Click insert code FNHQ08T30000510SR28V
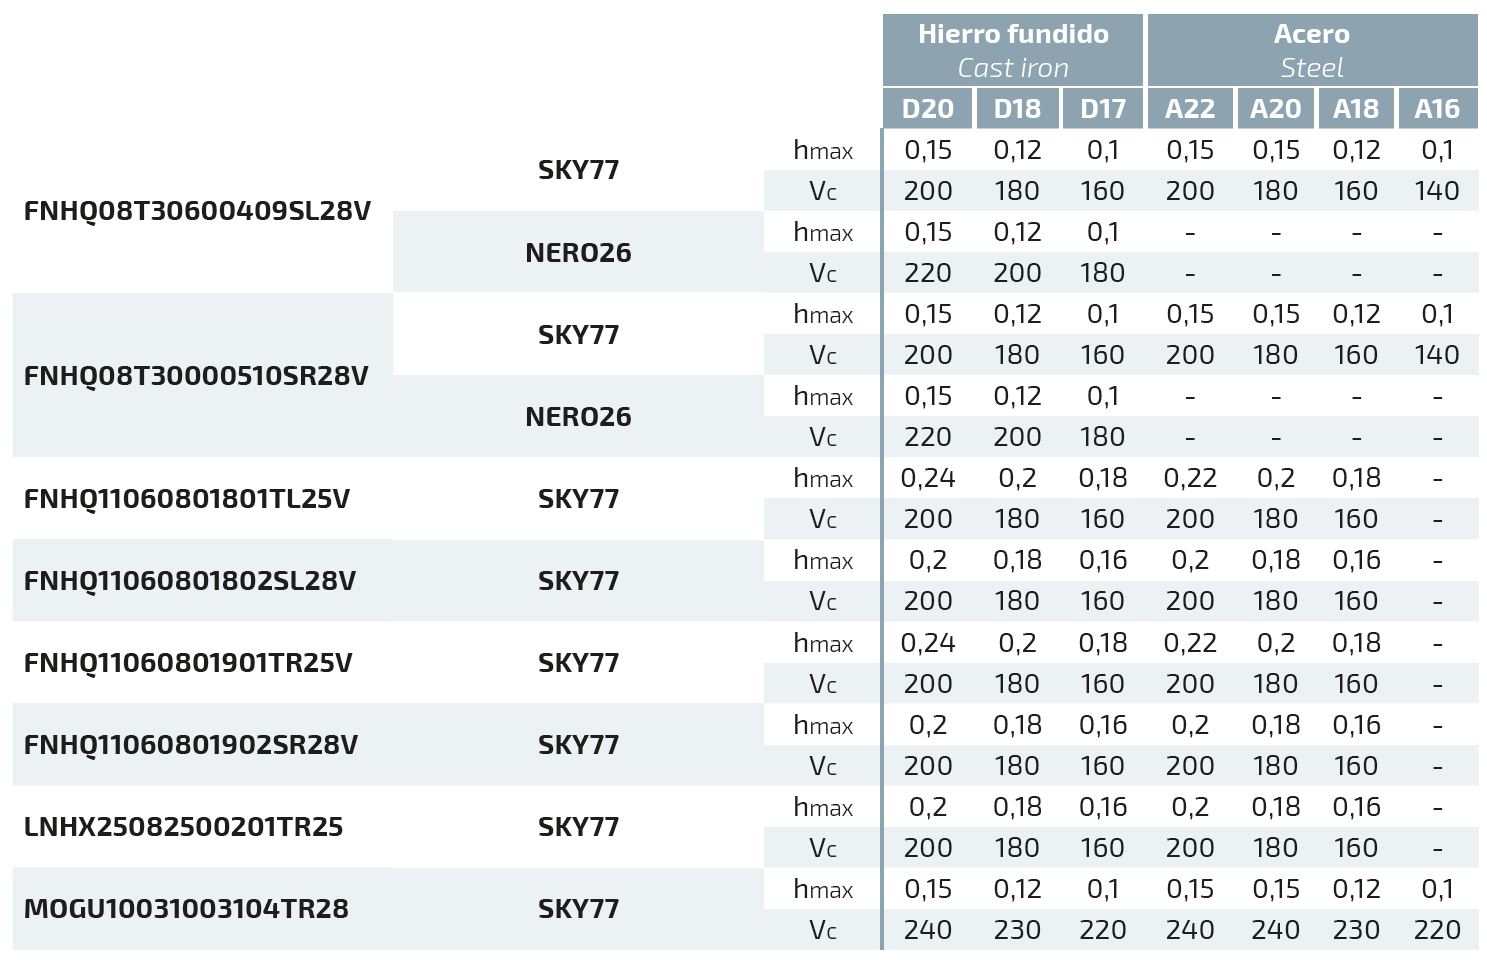Screen dimensions: 1487x960 pyautogui.click(x=196, y=376)
